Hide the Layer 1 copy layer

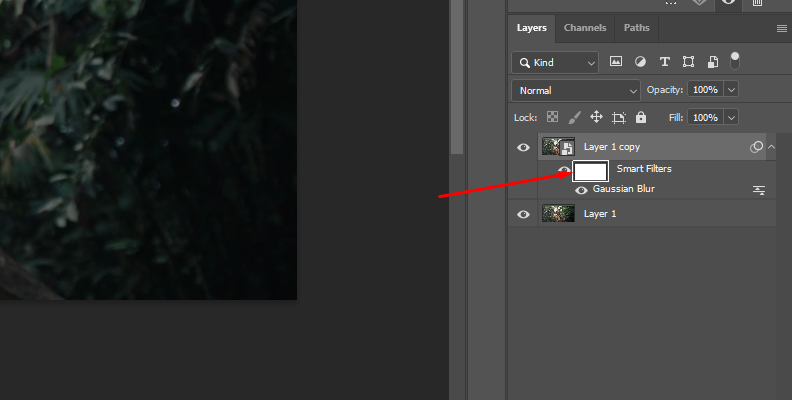click(523, 147)
